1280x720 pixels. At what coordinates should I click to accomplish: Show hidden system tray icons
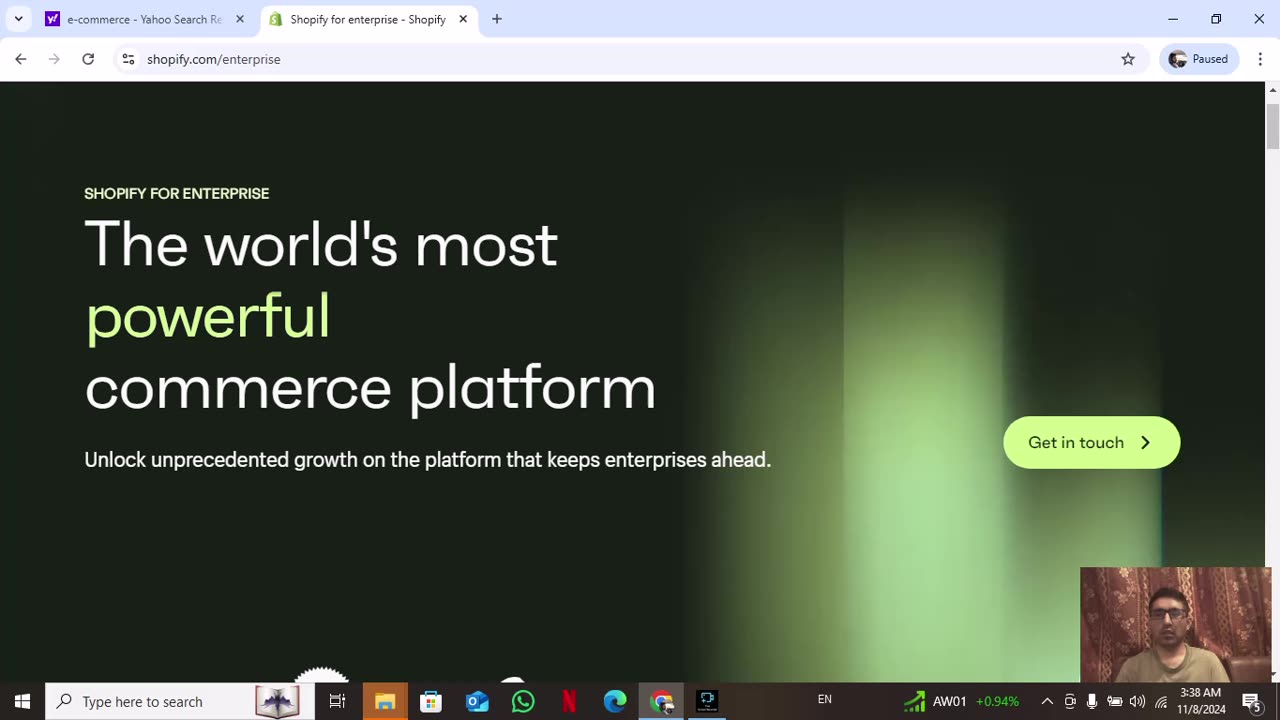coord(1047,701)
